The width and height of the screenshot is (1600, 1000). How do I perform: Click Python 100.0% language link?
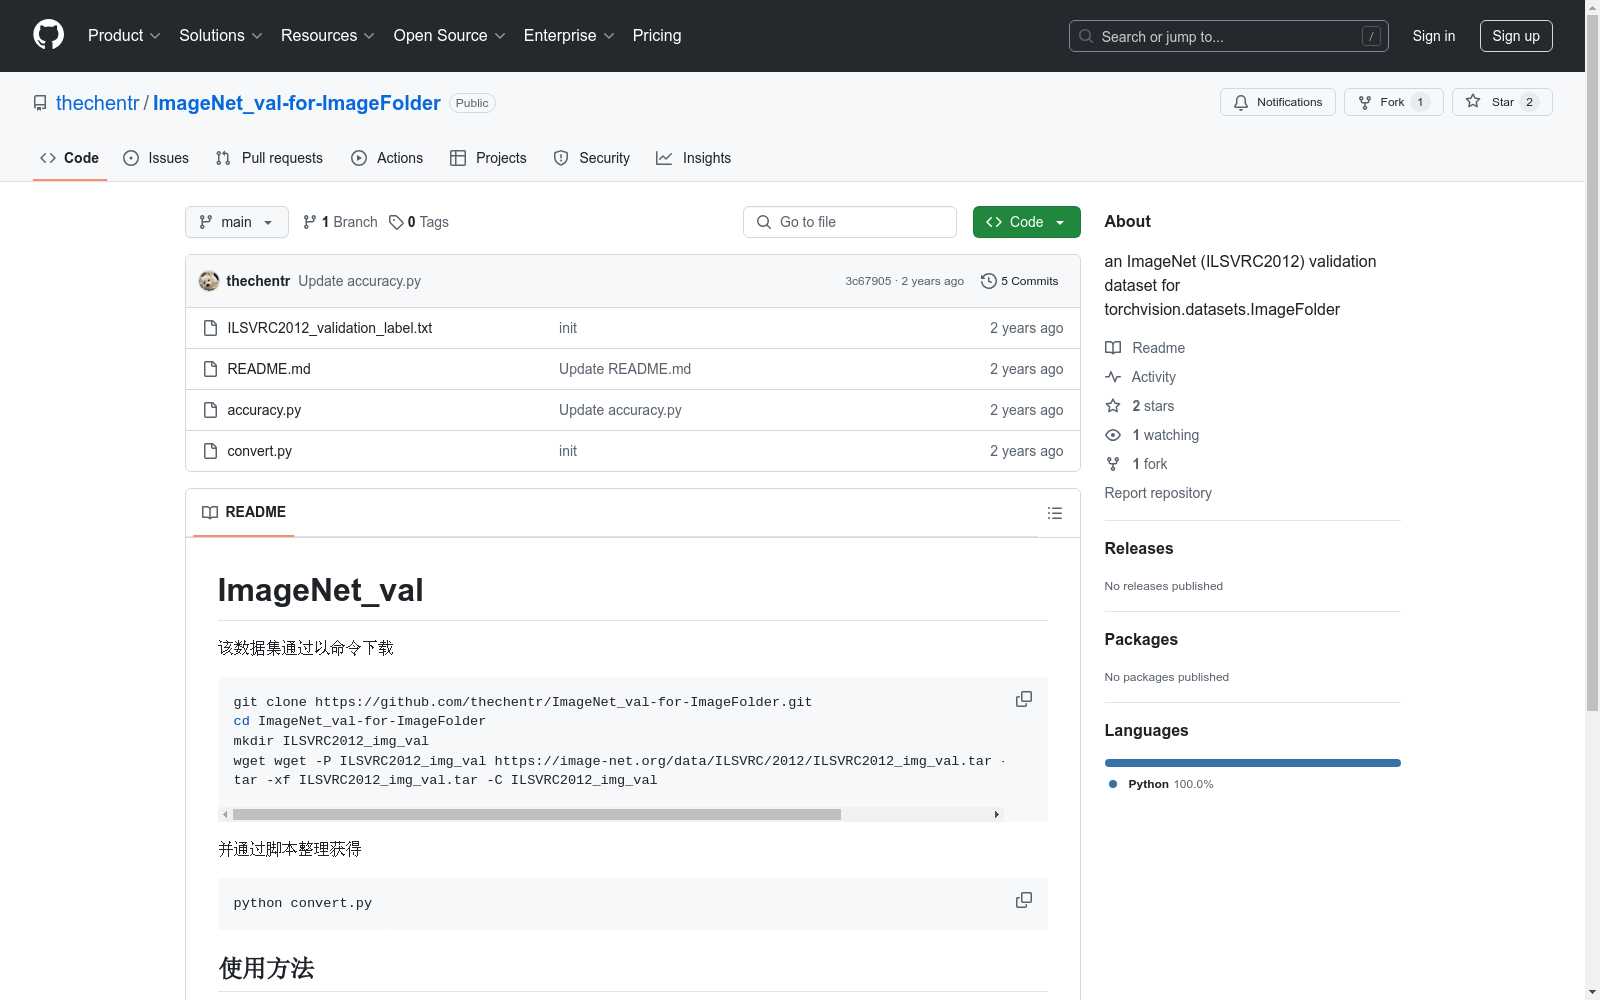tap(1161, 784)
